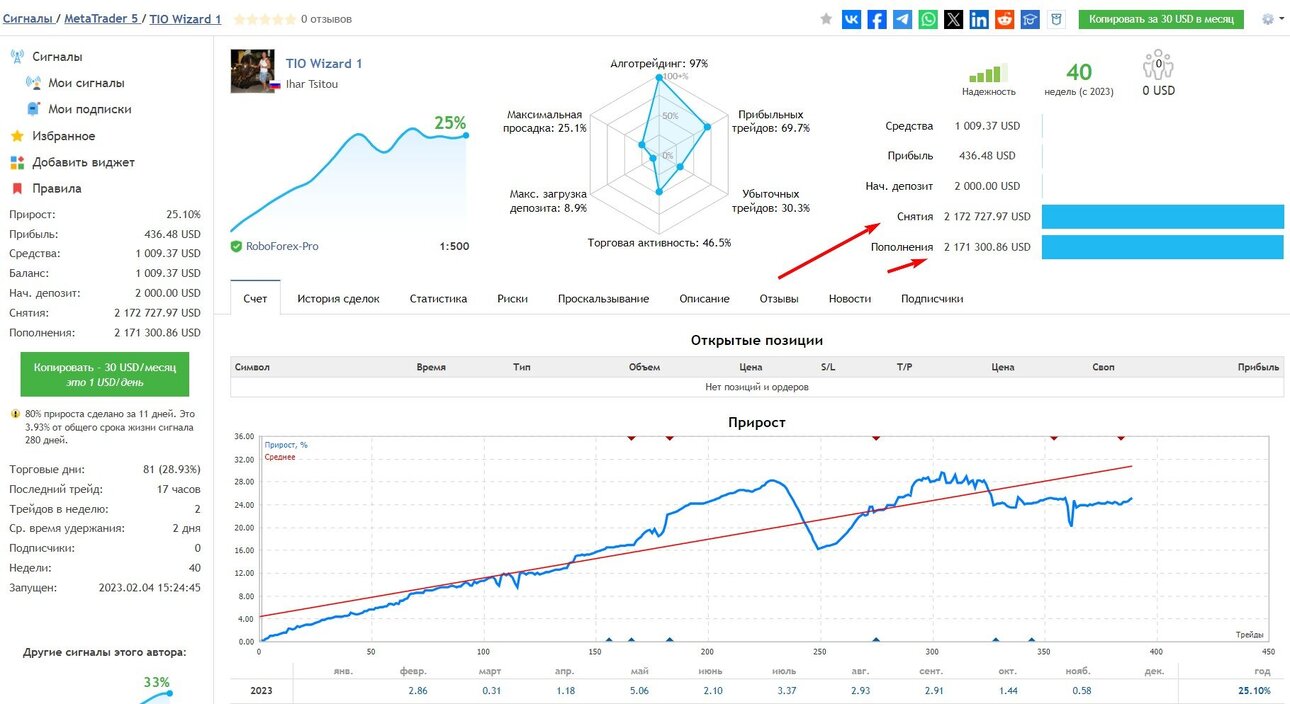Click the Своп column header
Image resolution: width=1290 pixels, height=704 pixels.
point(1103,367)
